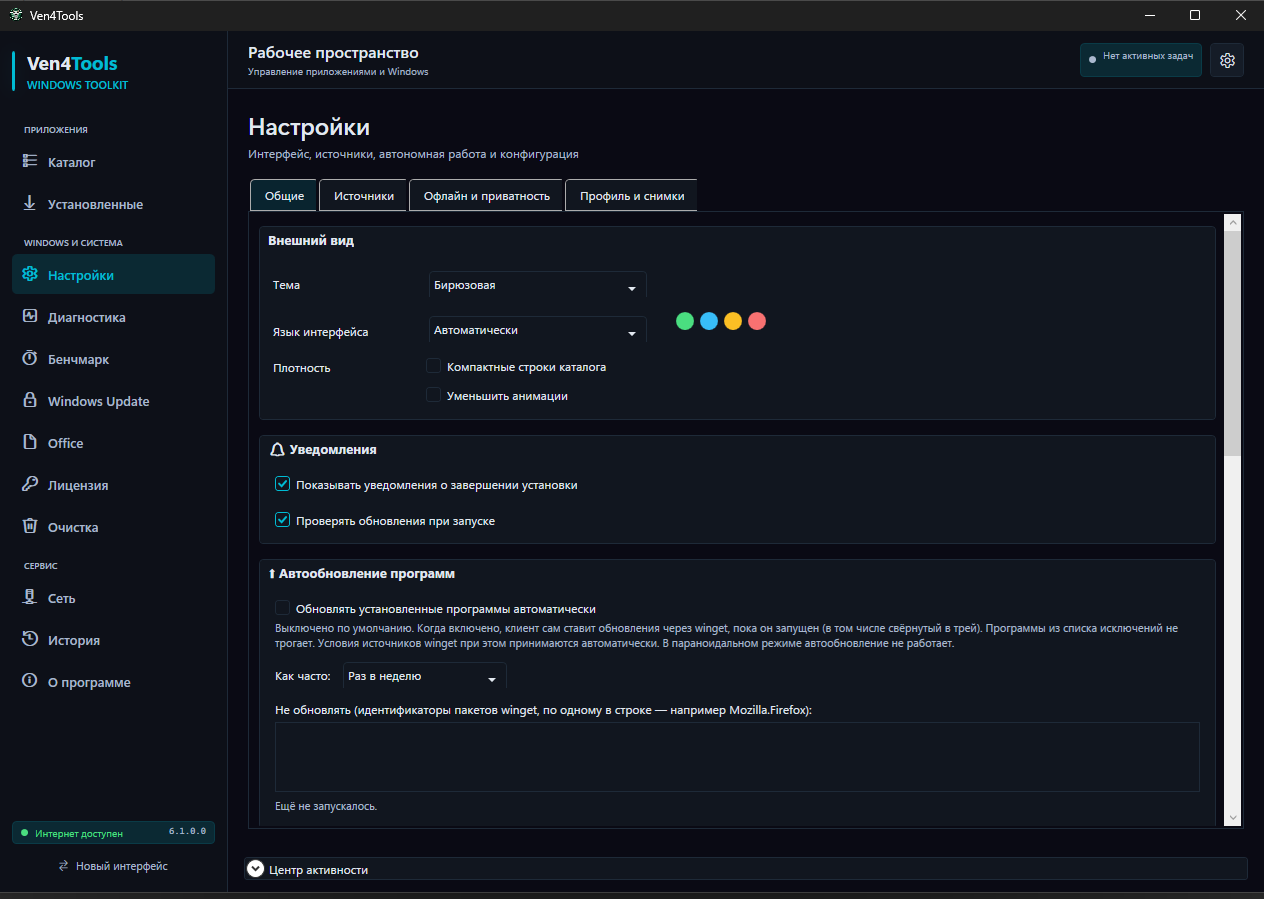Pick the red theme color swatch
Screen dimensions: 1264x899
tap(757, 321)
